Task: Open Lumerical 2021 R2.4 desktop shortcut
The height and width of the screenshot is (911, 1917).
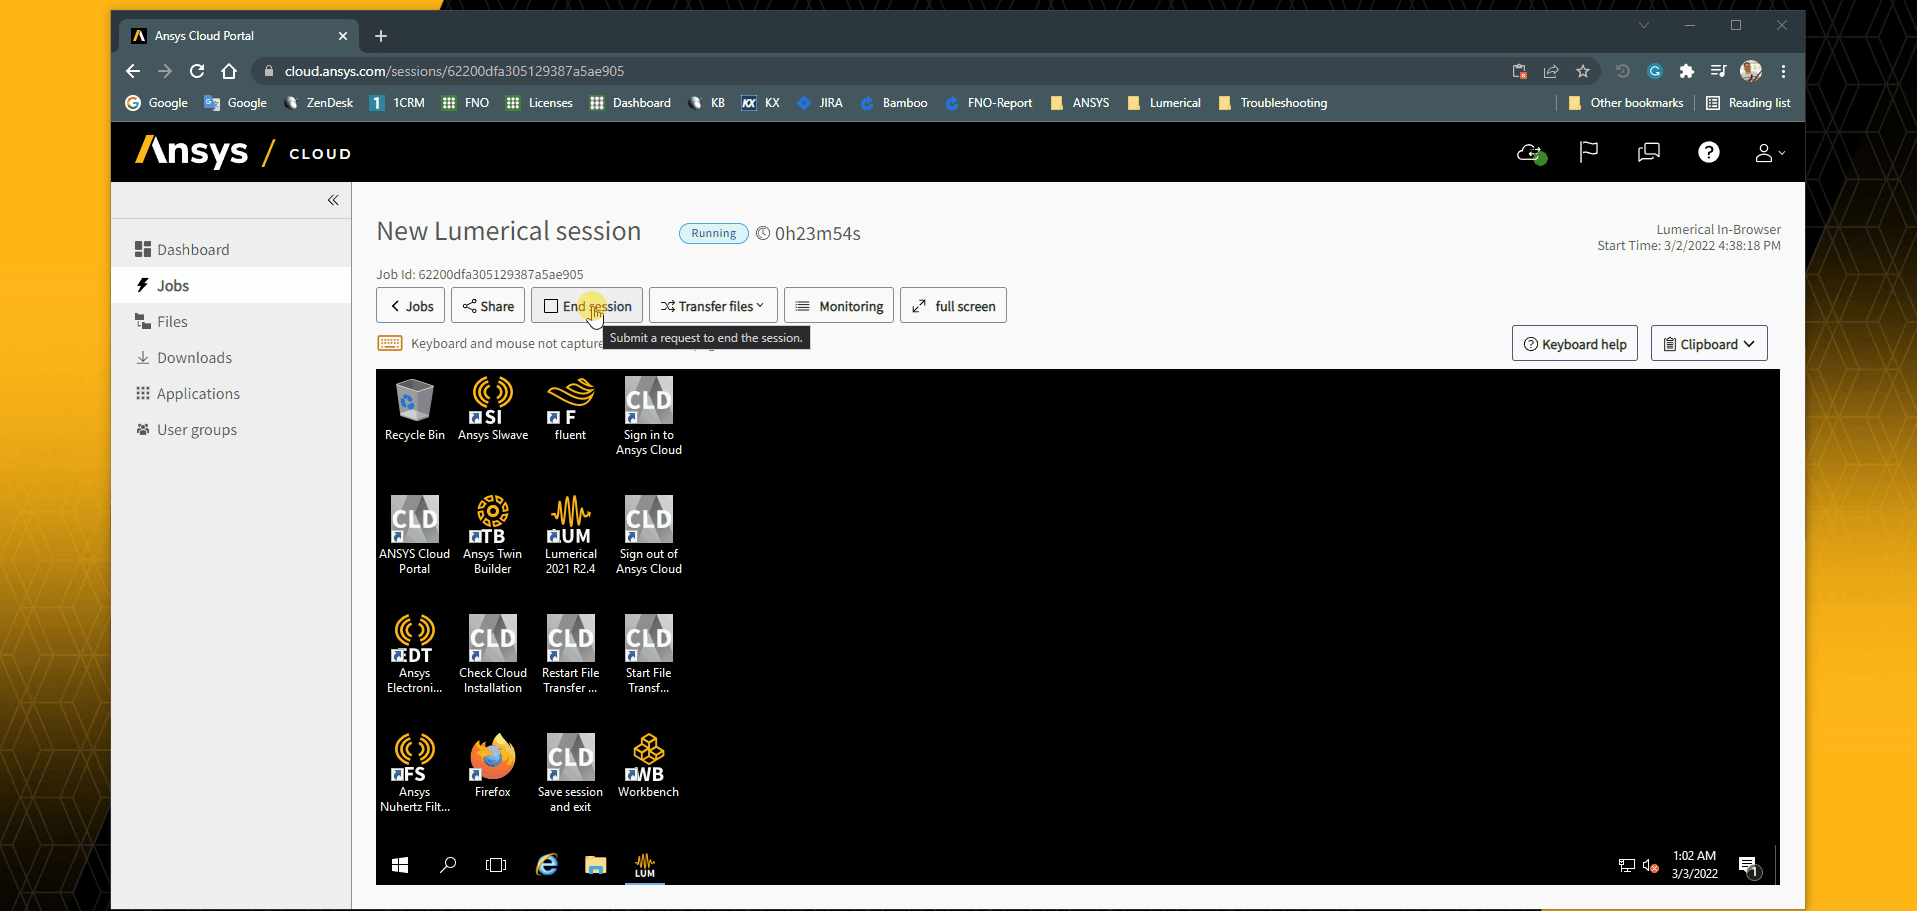Action: [570, 535]
